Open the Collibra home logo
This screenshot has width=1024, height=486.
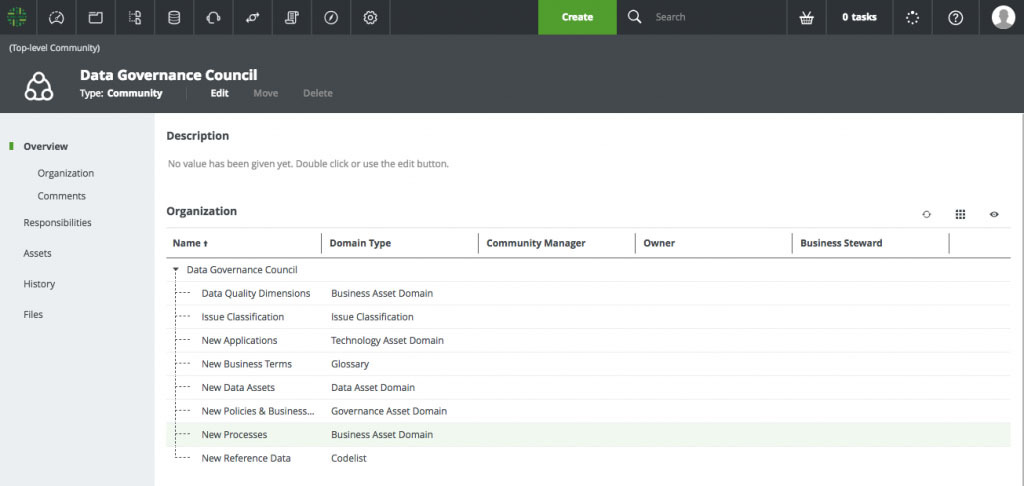(x=17, y=18)
